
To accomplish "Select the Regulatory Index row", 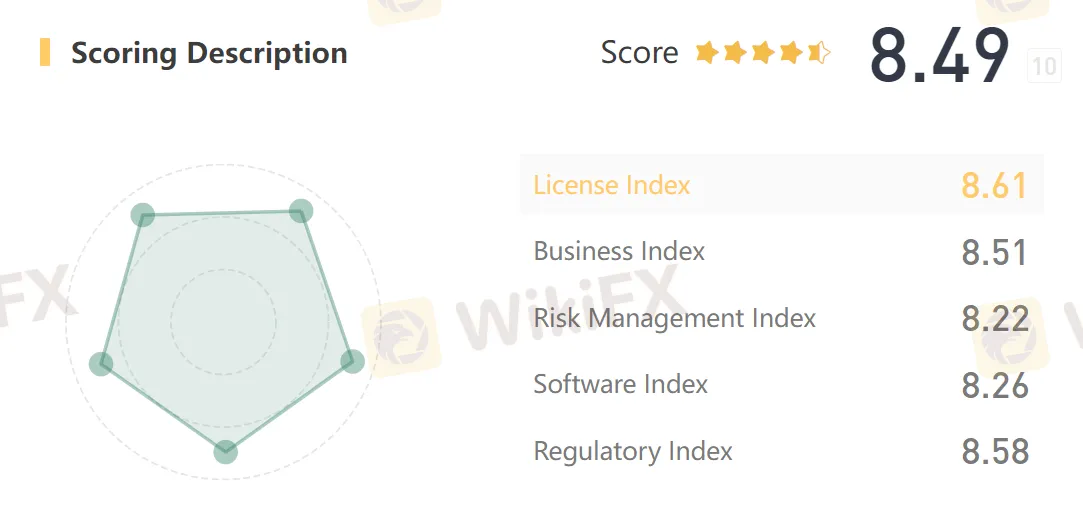I will pos(782,450).
